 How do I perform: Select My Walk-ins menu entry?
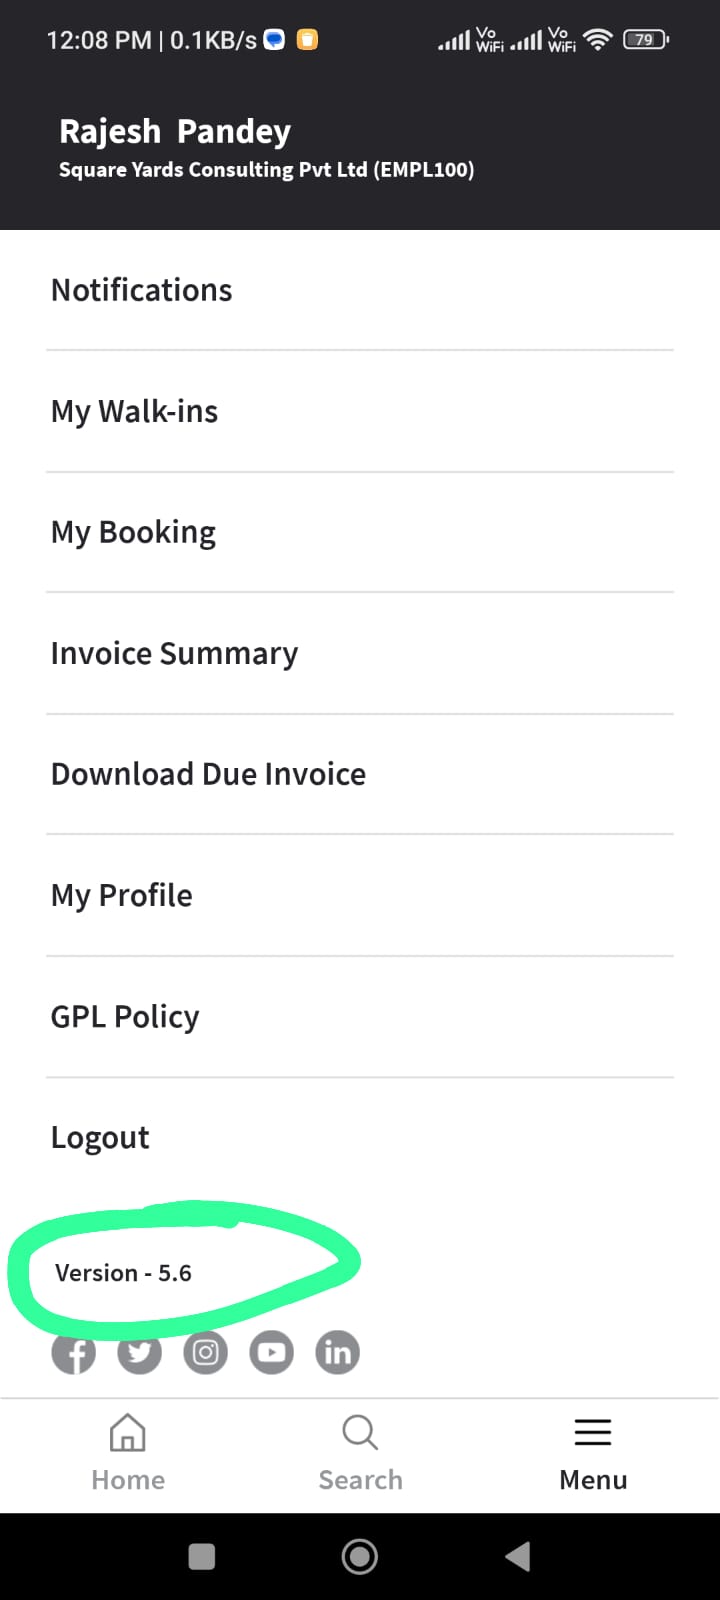(135, 411)
